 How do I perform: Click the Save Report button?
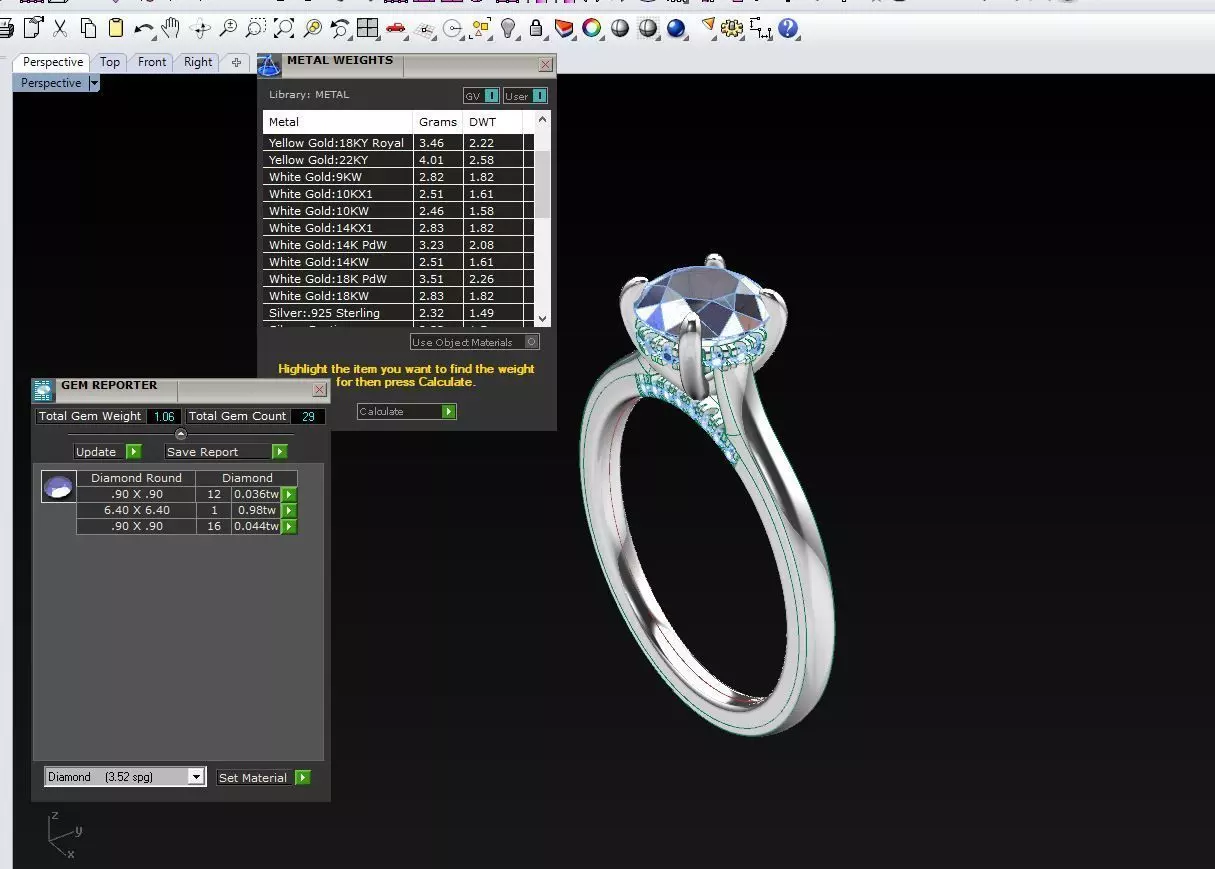click(226, 452)
